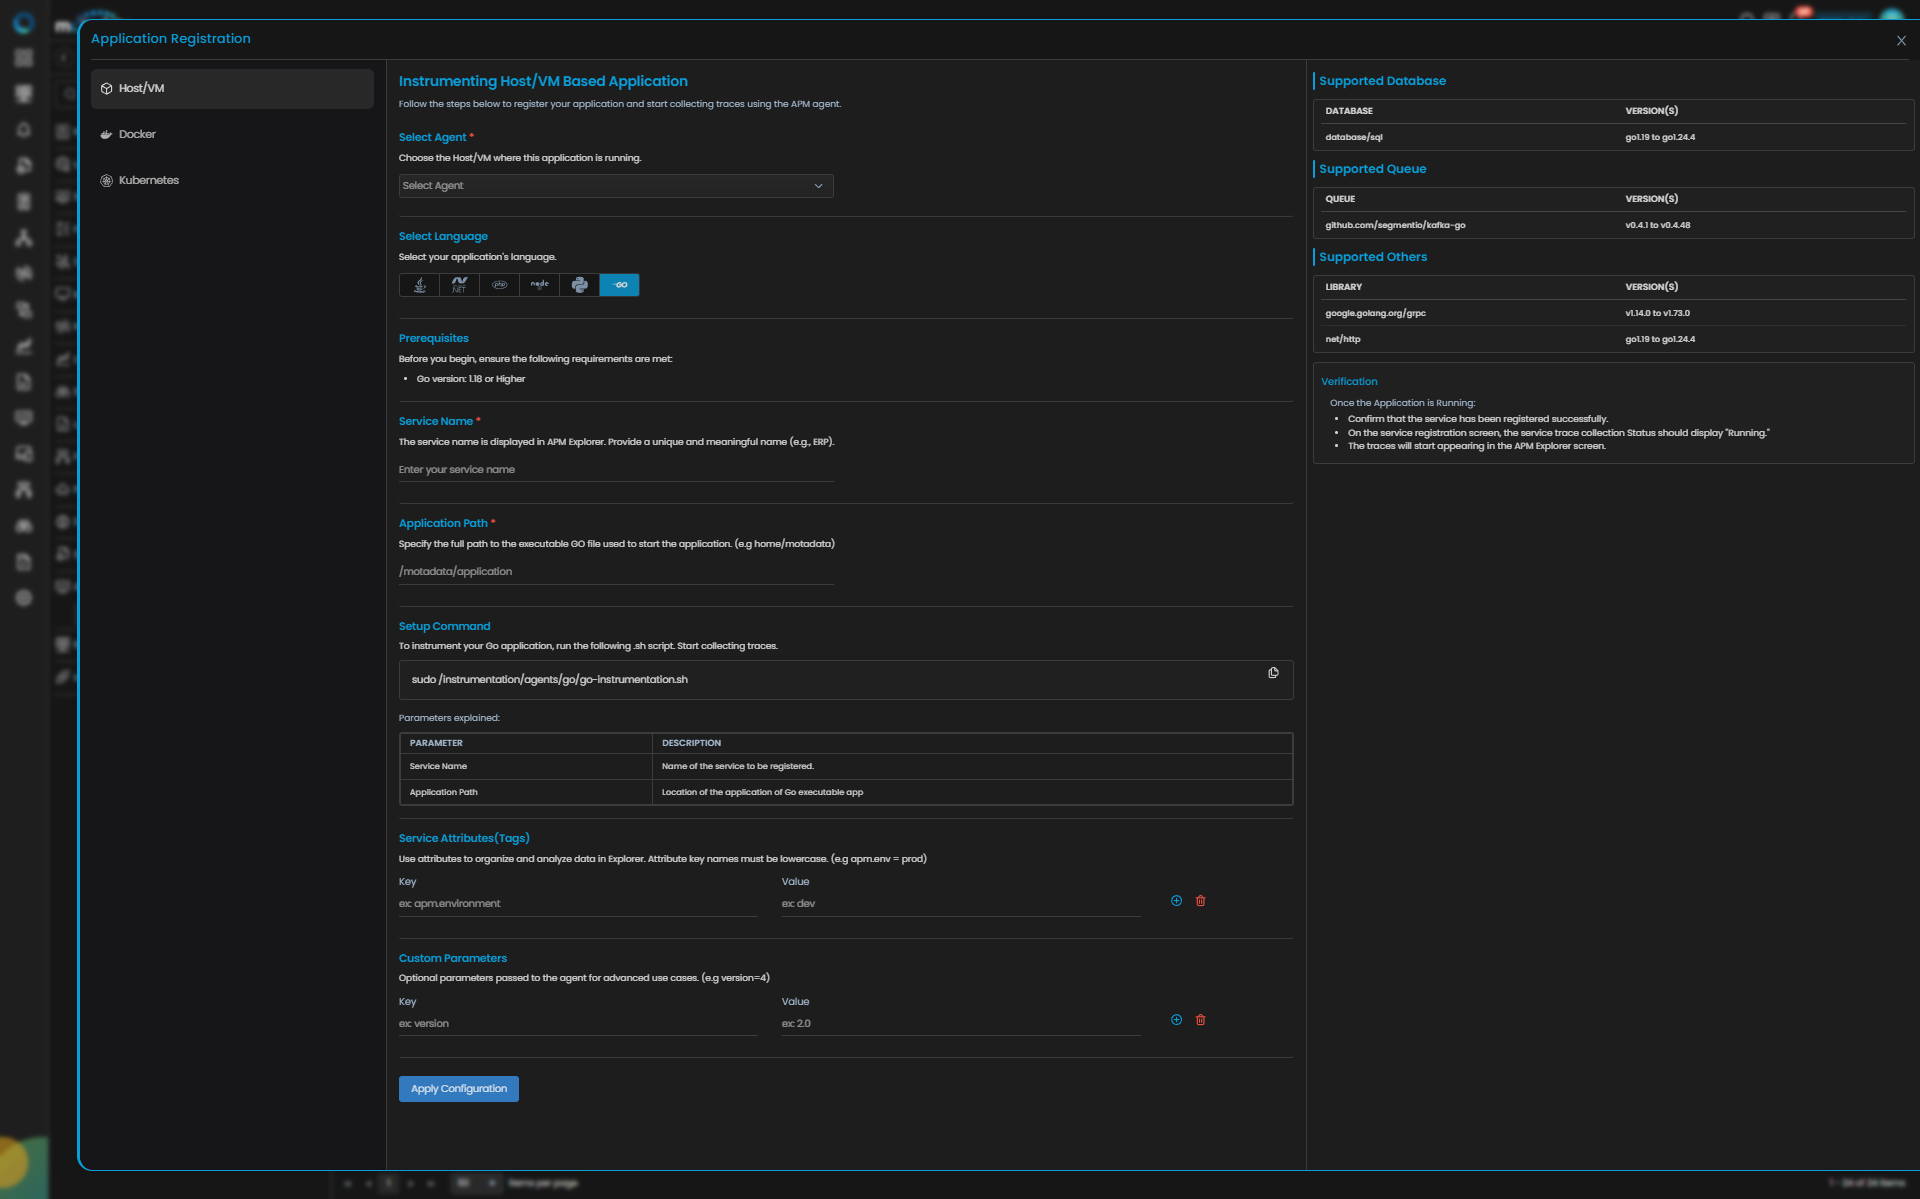The height and width of the screenshot is (1199, 1920).
Task: Select the Python language icon
Action: (x=579, y=285)
